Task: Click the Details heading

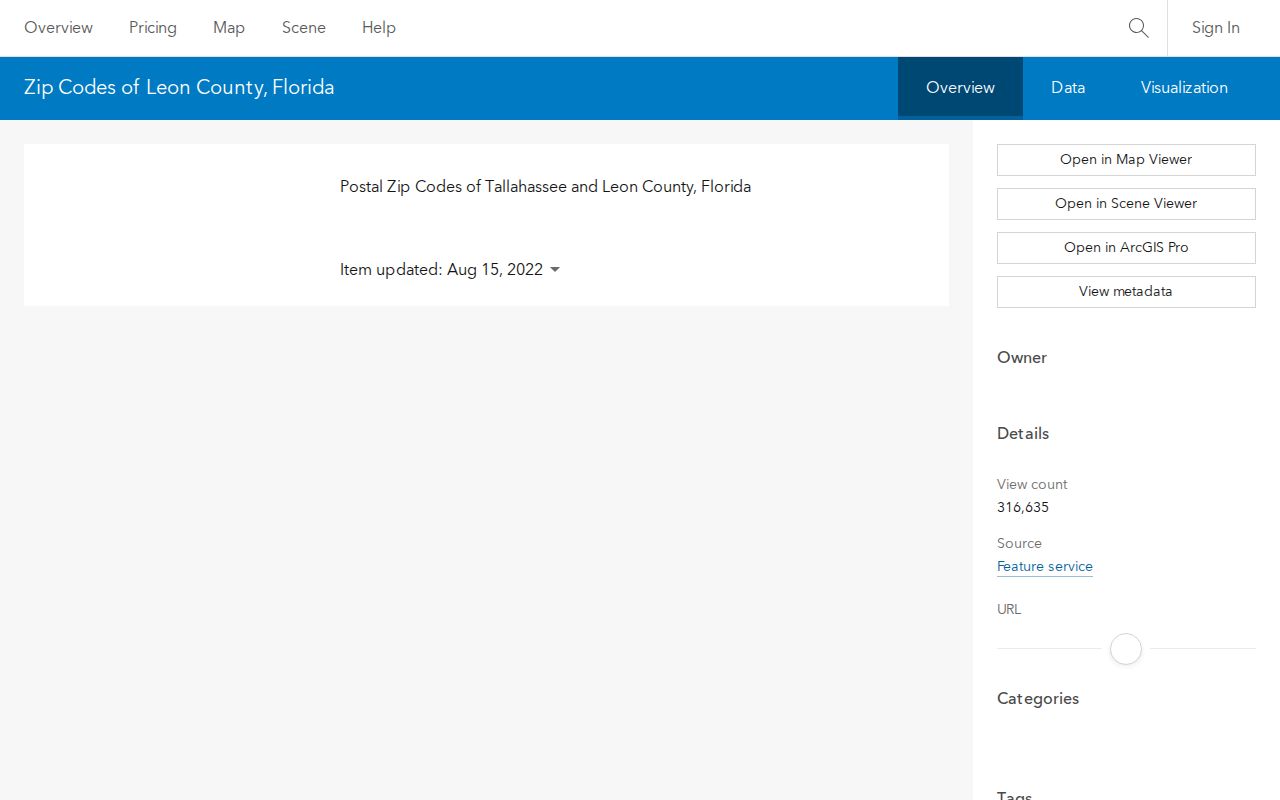Action: coord(1023,433)
